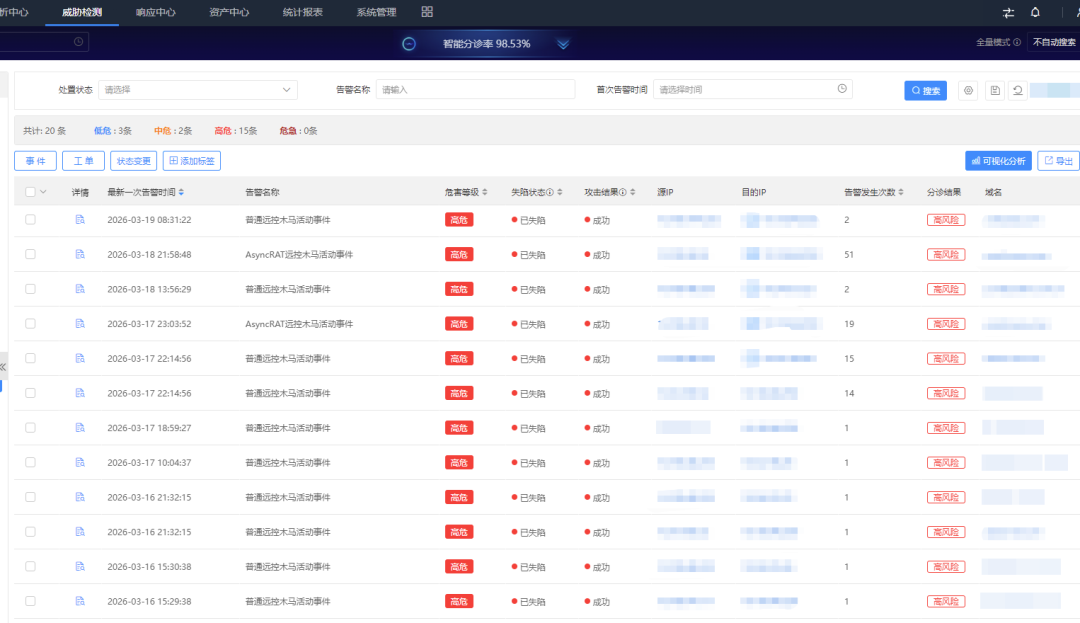Open the grid apps icon in navigation
Viewport: 1080px width, 623px height.
coord(427,12)
